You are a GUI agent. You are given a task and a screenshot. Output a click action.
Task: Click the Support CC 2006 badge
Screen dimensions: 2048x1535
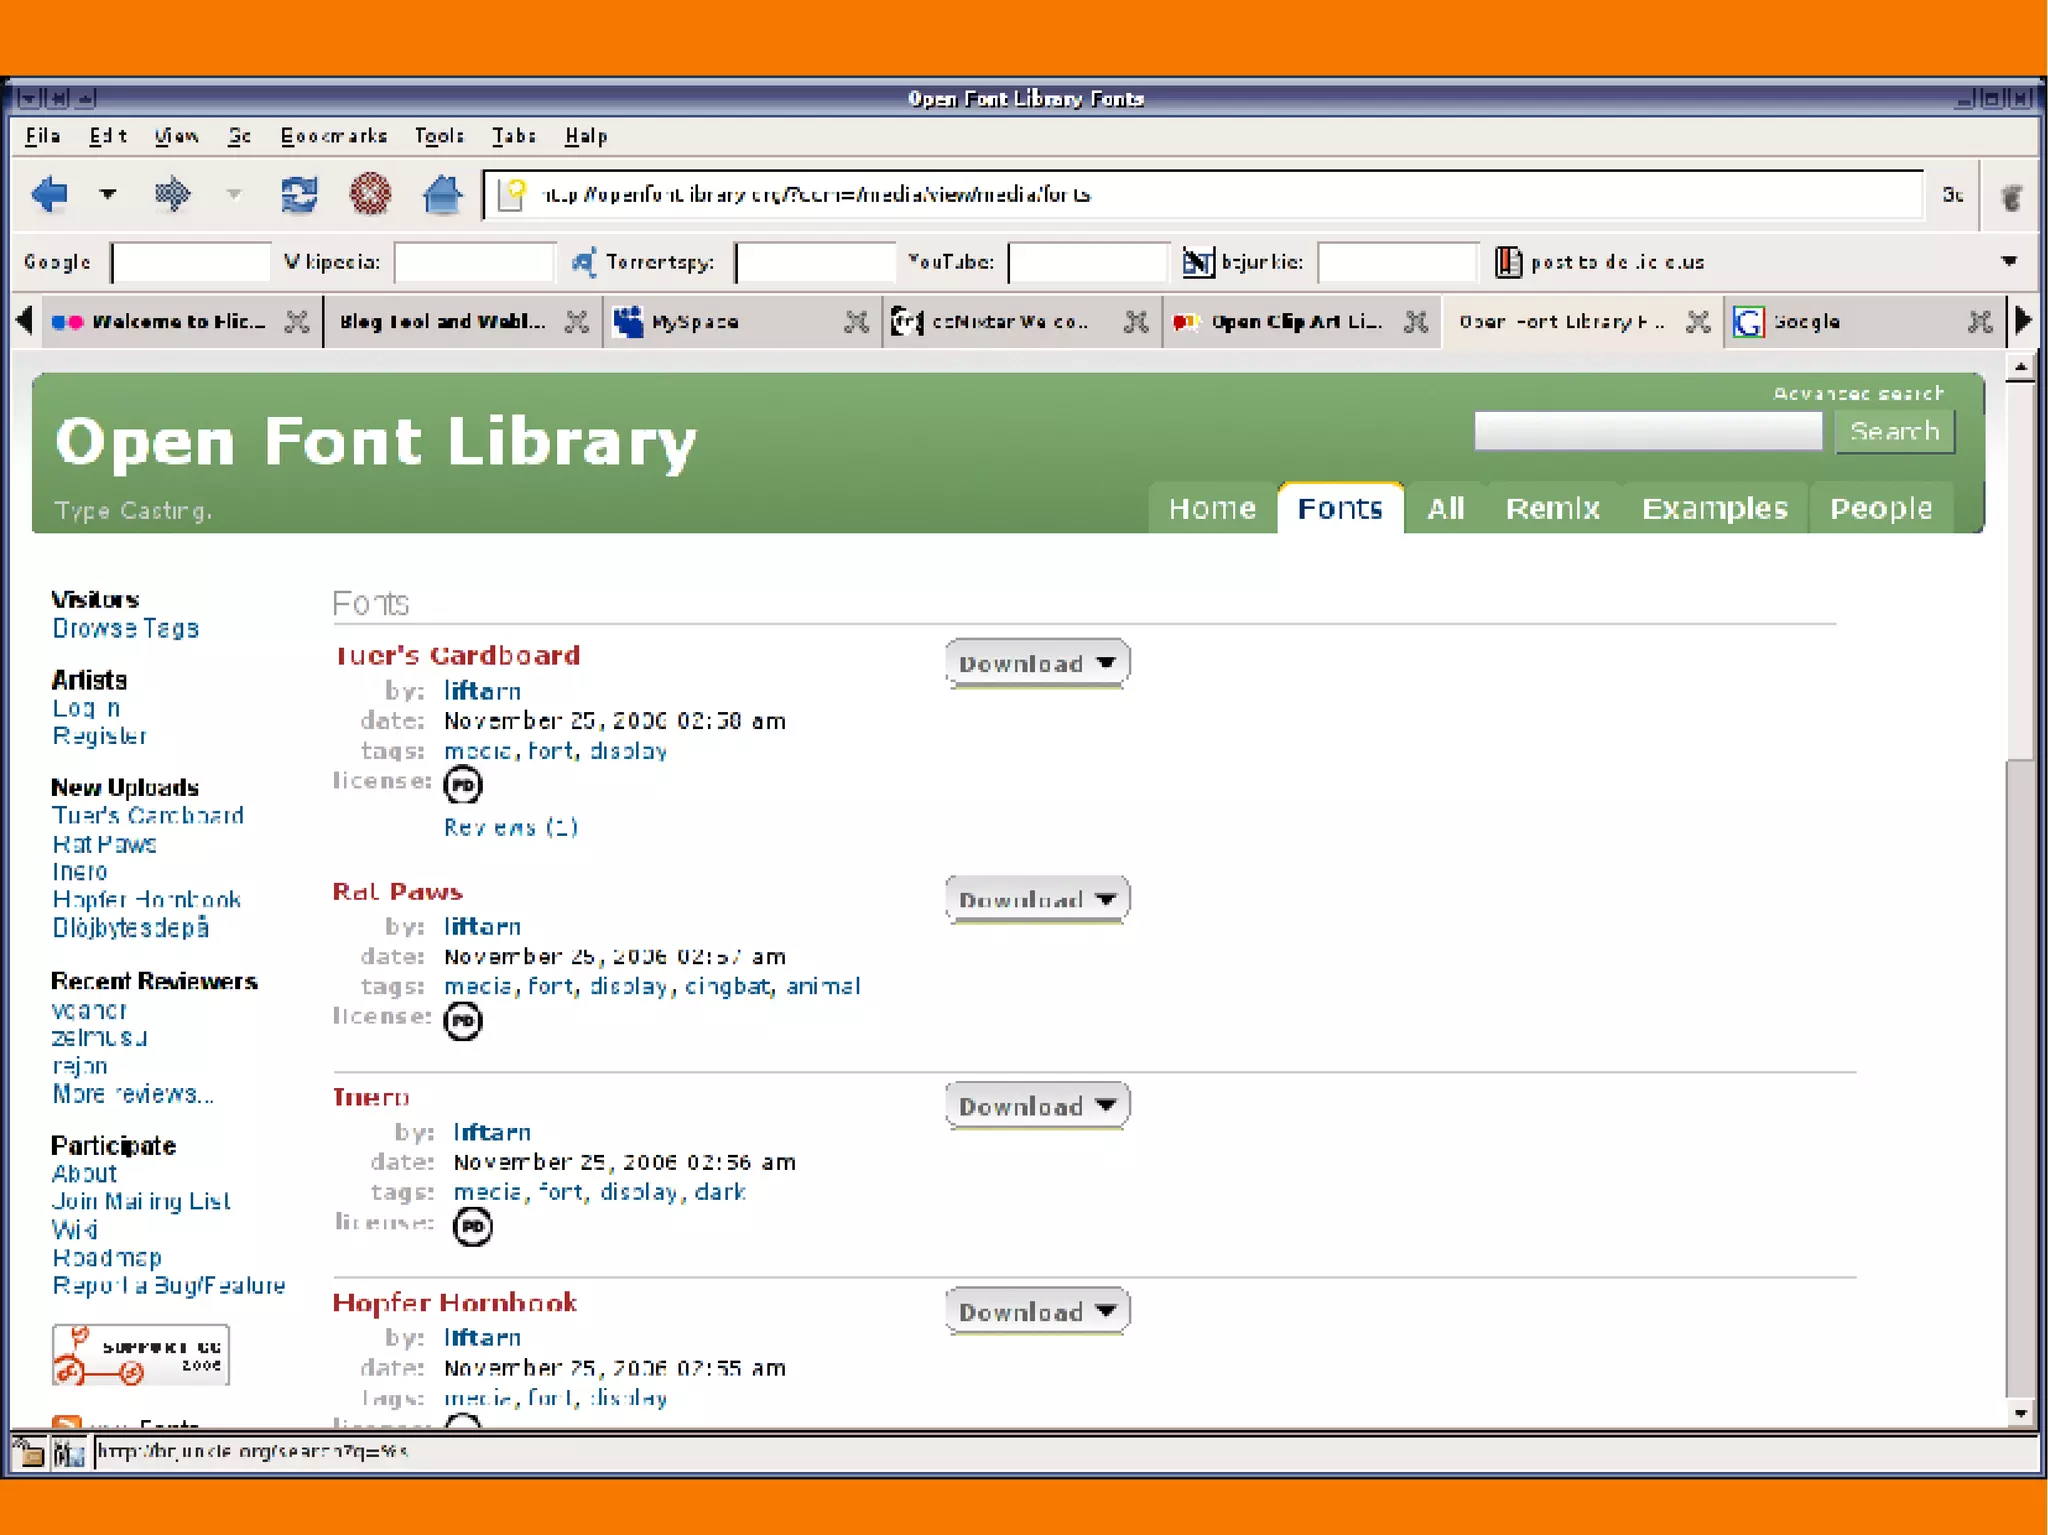pos(141,1355)
